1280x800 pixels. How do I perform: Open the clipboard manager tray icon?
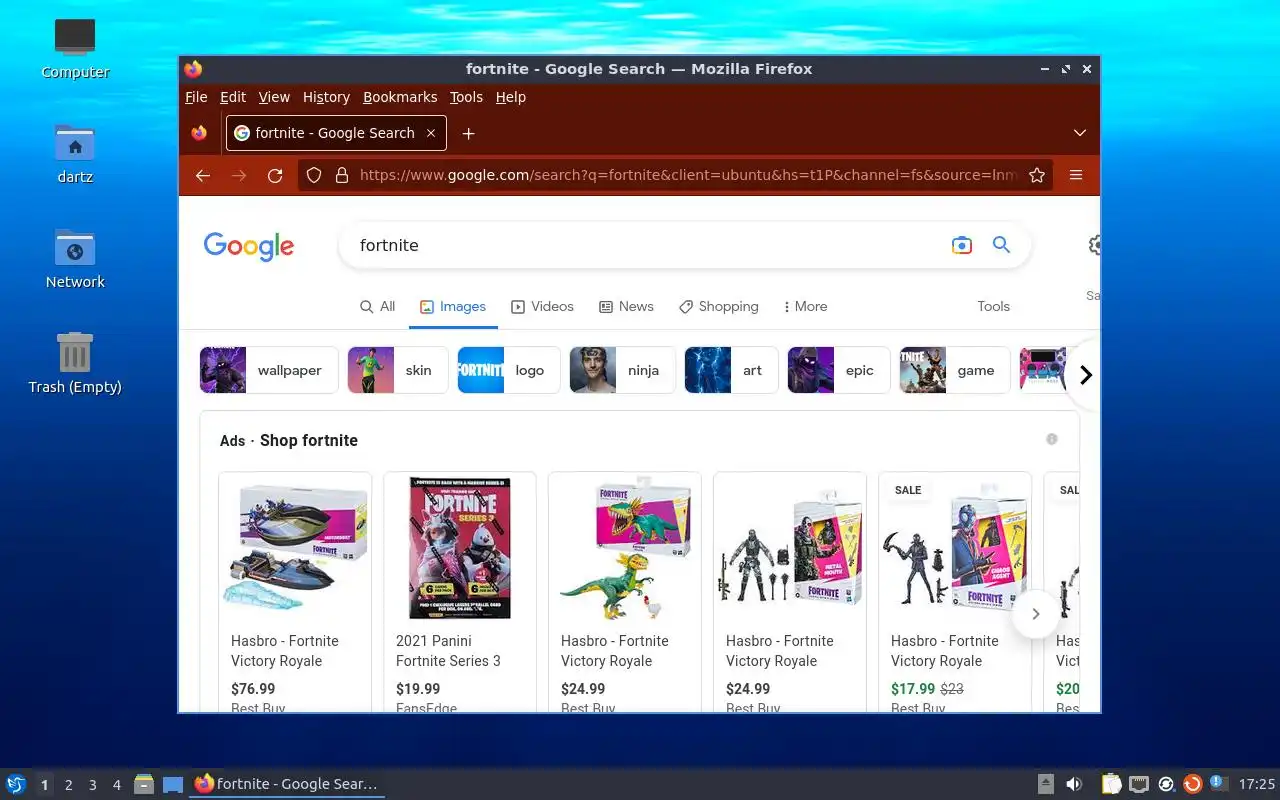[1111, 784]
